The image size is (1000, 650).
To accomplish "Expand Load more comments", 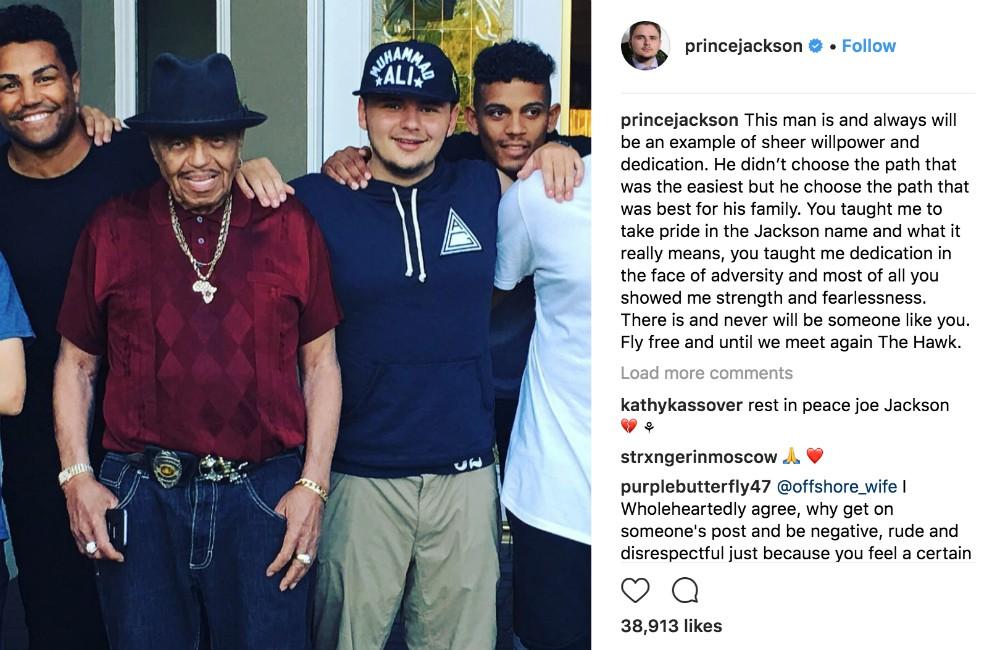I will tap(707, 373).
